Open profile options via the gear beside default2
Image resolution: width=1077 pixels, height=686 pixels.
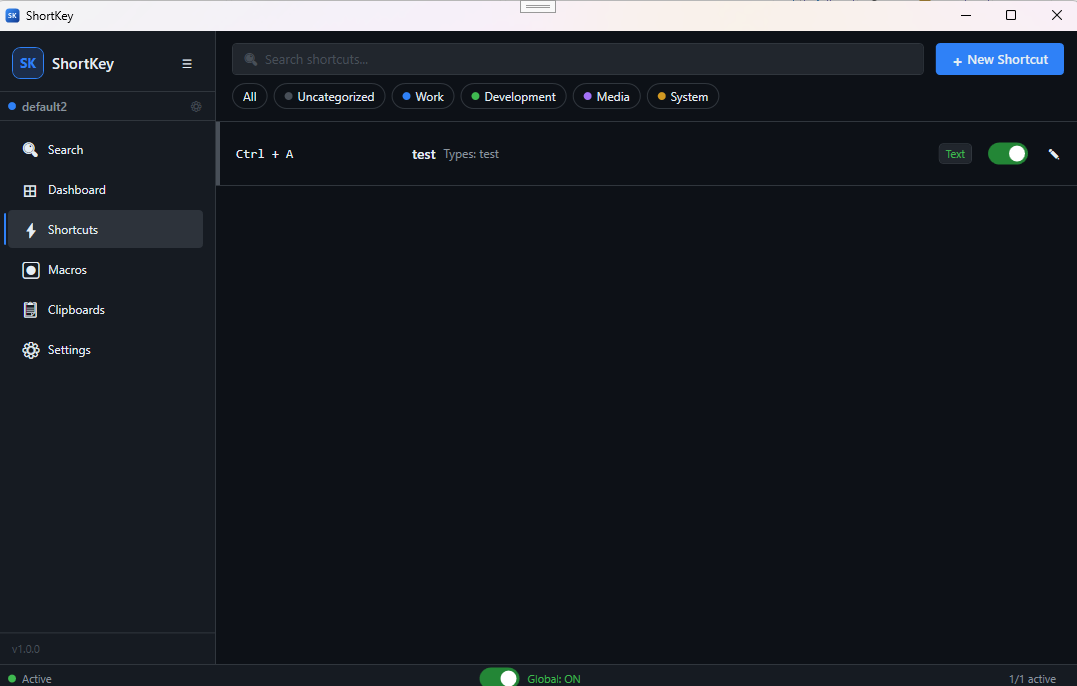pyautogui.click(x=196, y=106)
